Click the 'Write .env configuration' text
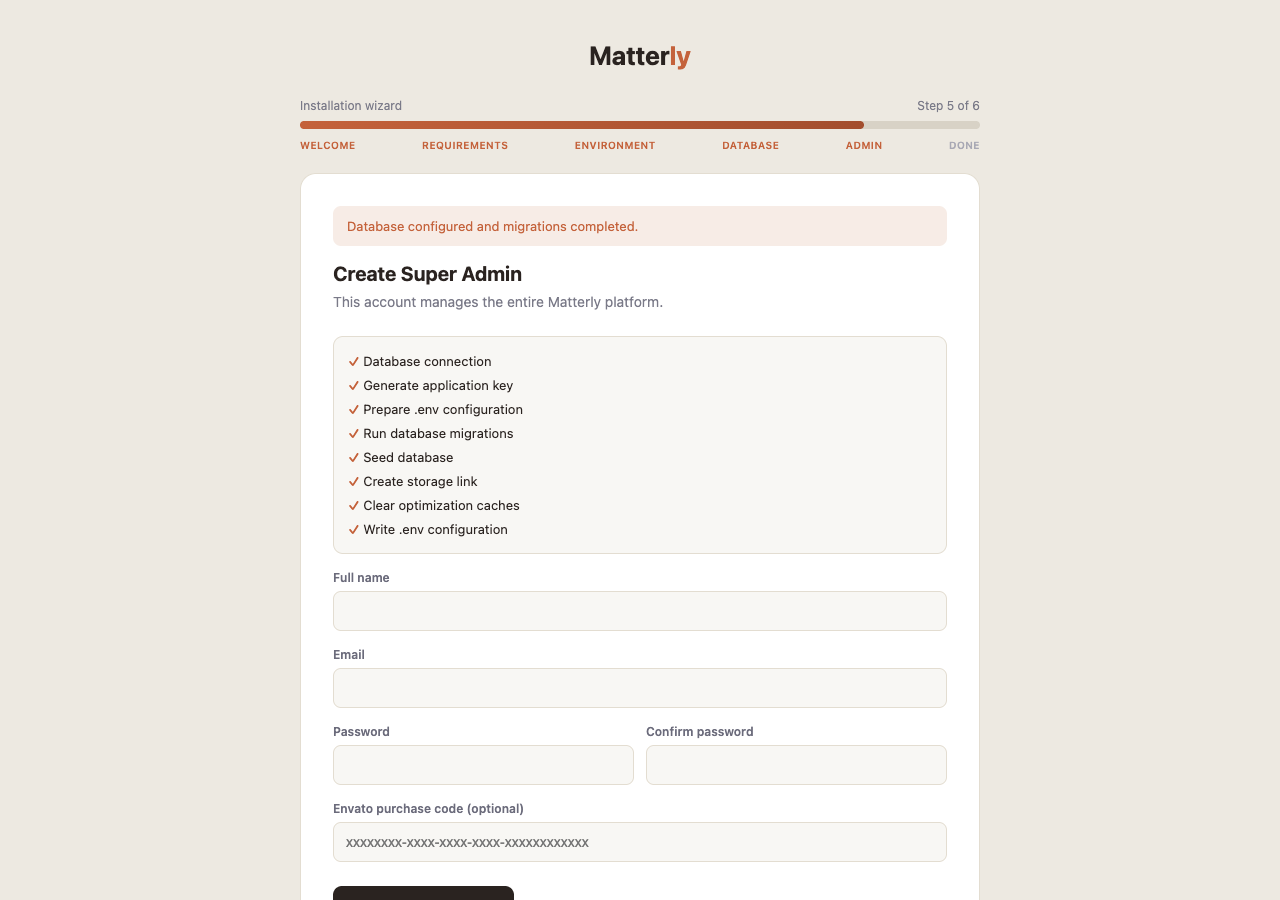Image resolution: width=1280 pixels, height=900 pixels. (435, 530)
